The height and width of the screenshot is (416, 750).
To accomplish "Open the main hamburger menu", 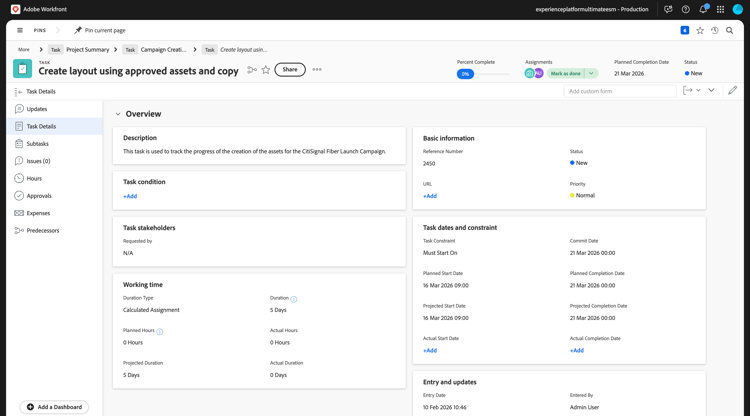I will click(x=20, y=30).
